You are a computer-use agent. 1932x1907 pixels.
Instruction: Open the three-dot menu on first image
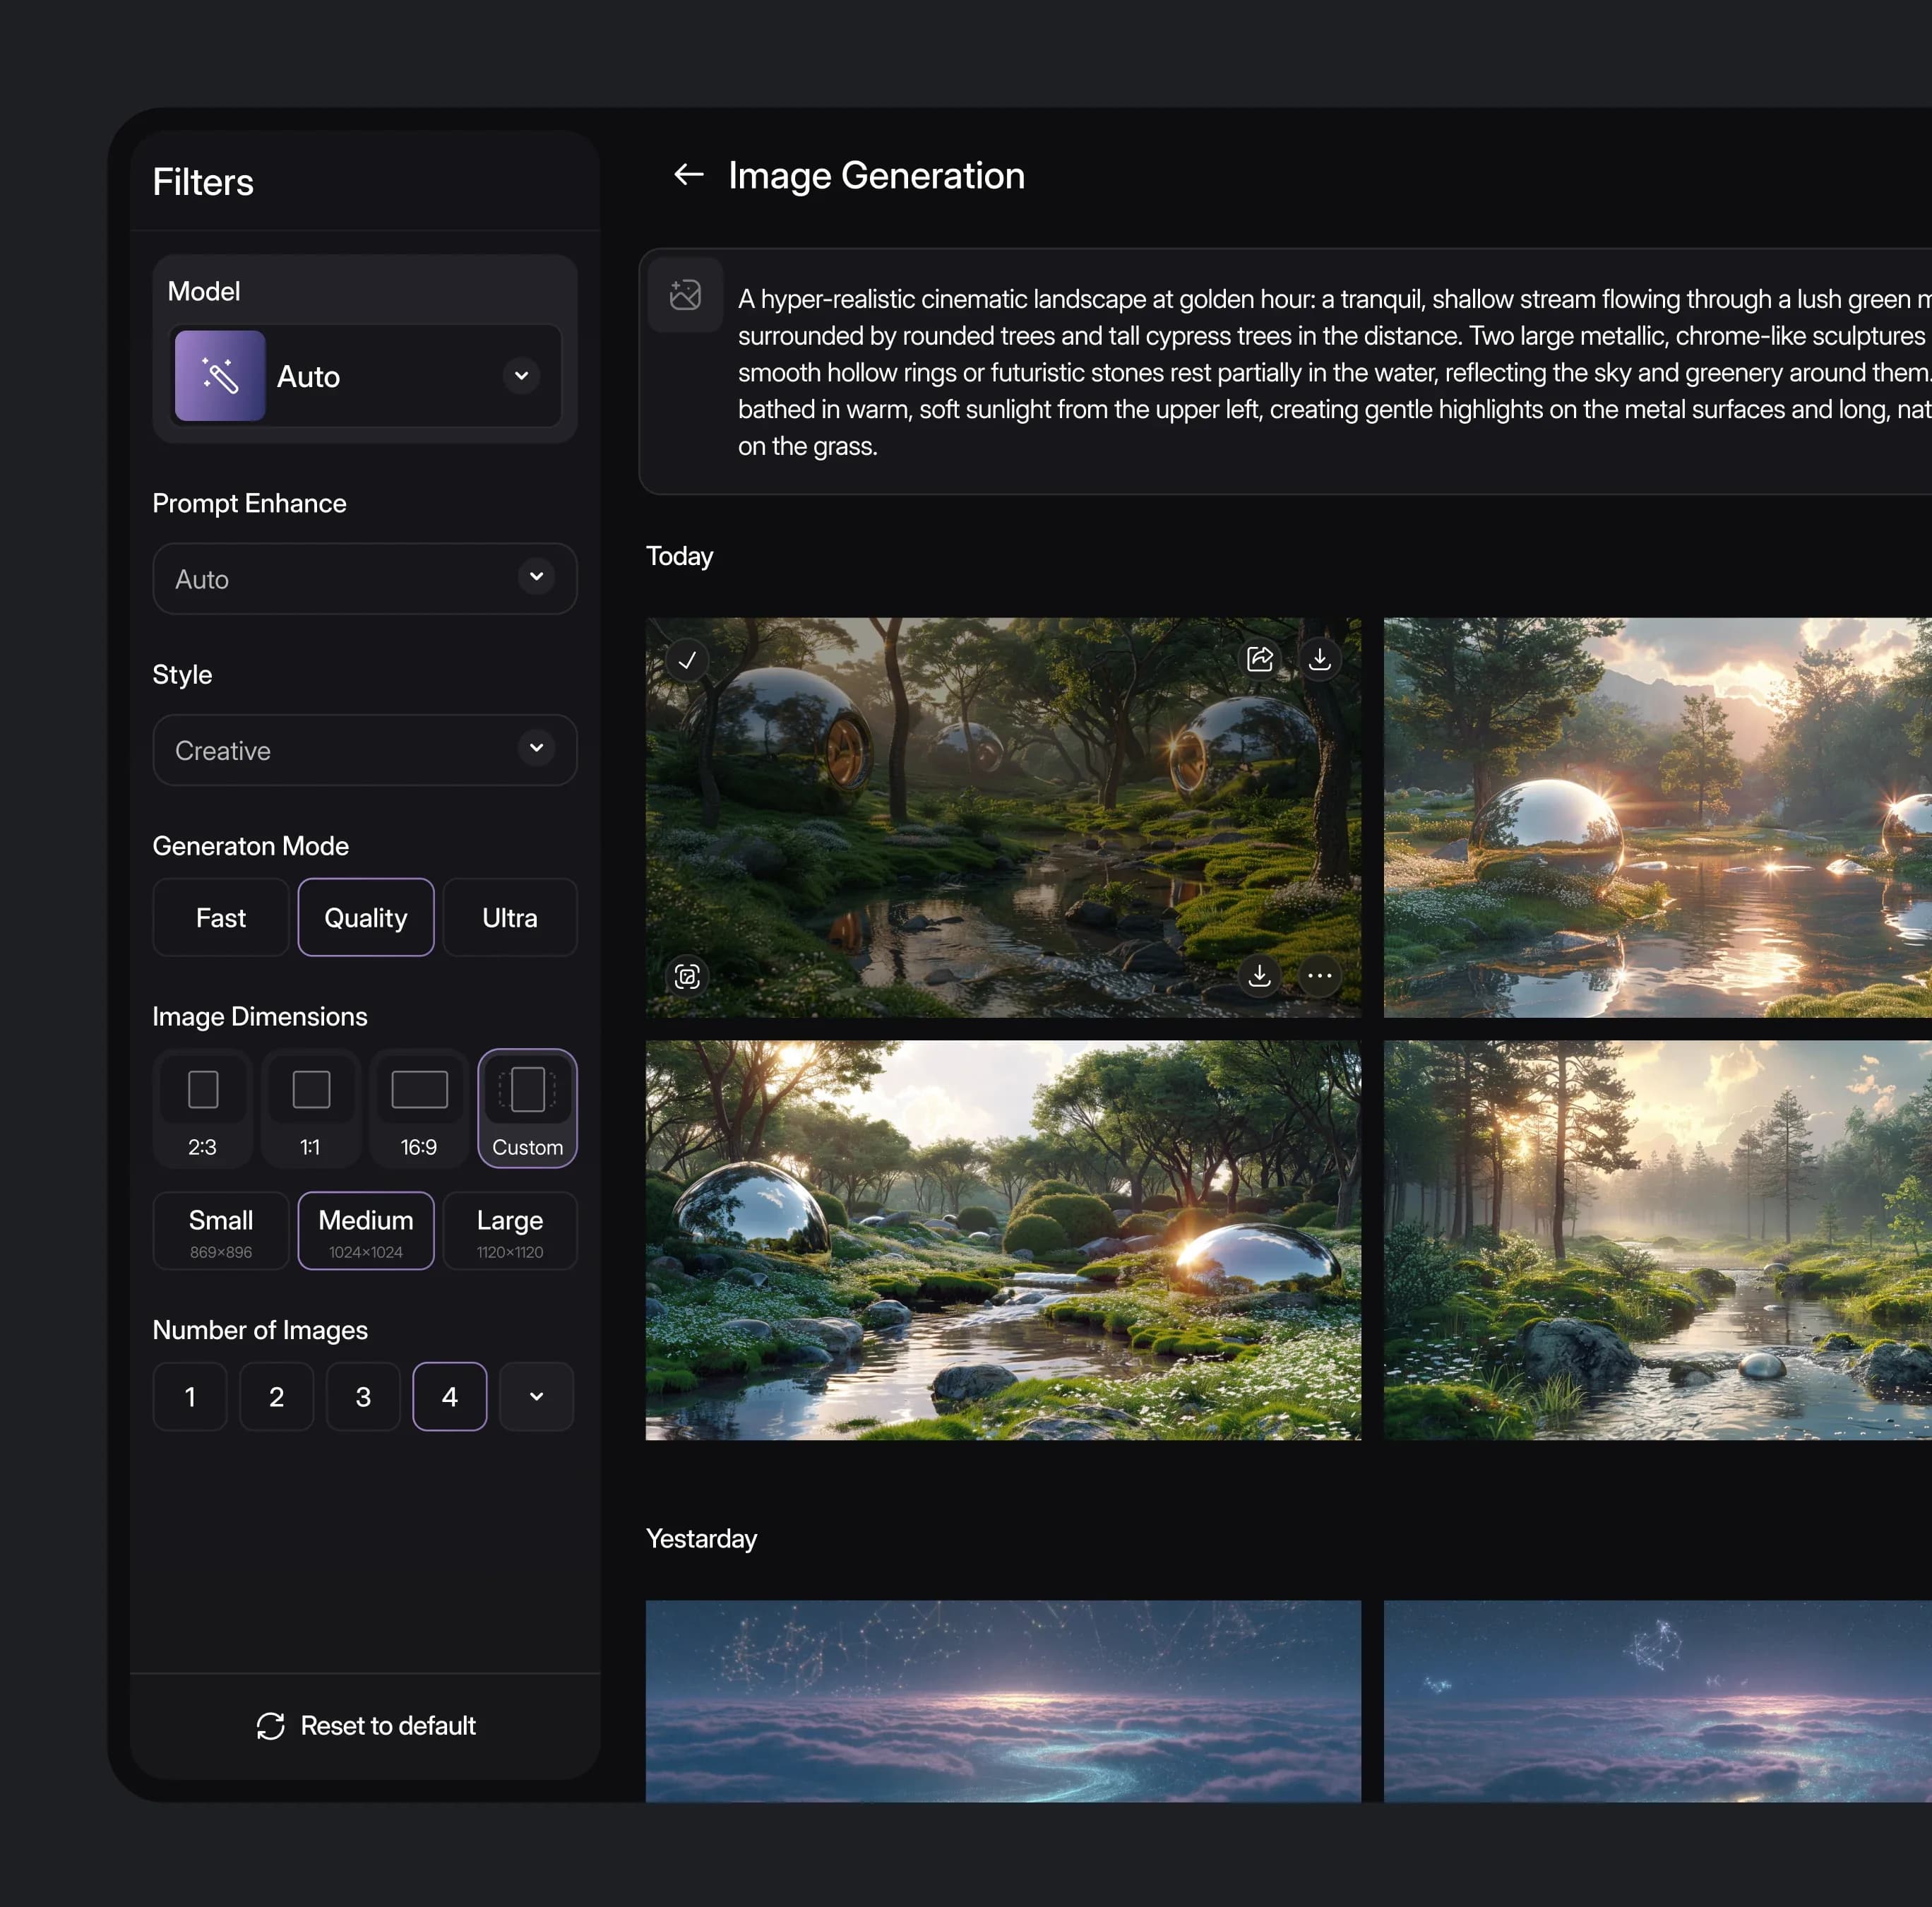1320,975
